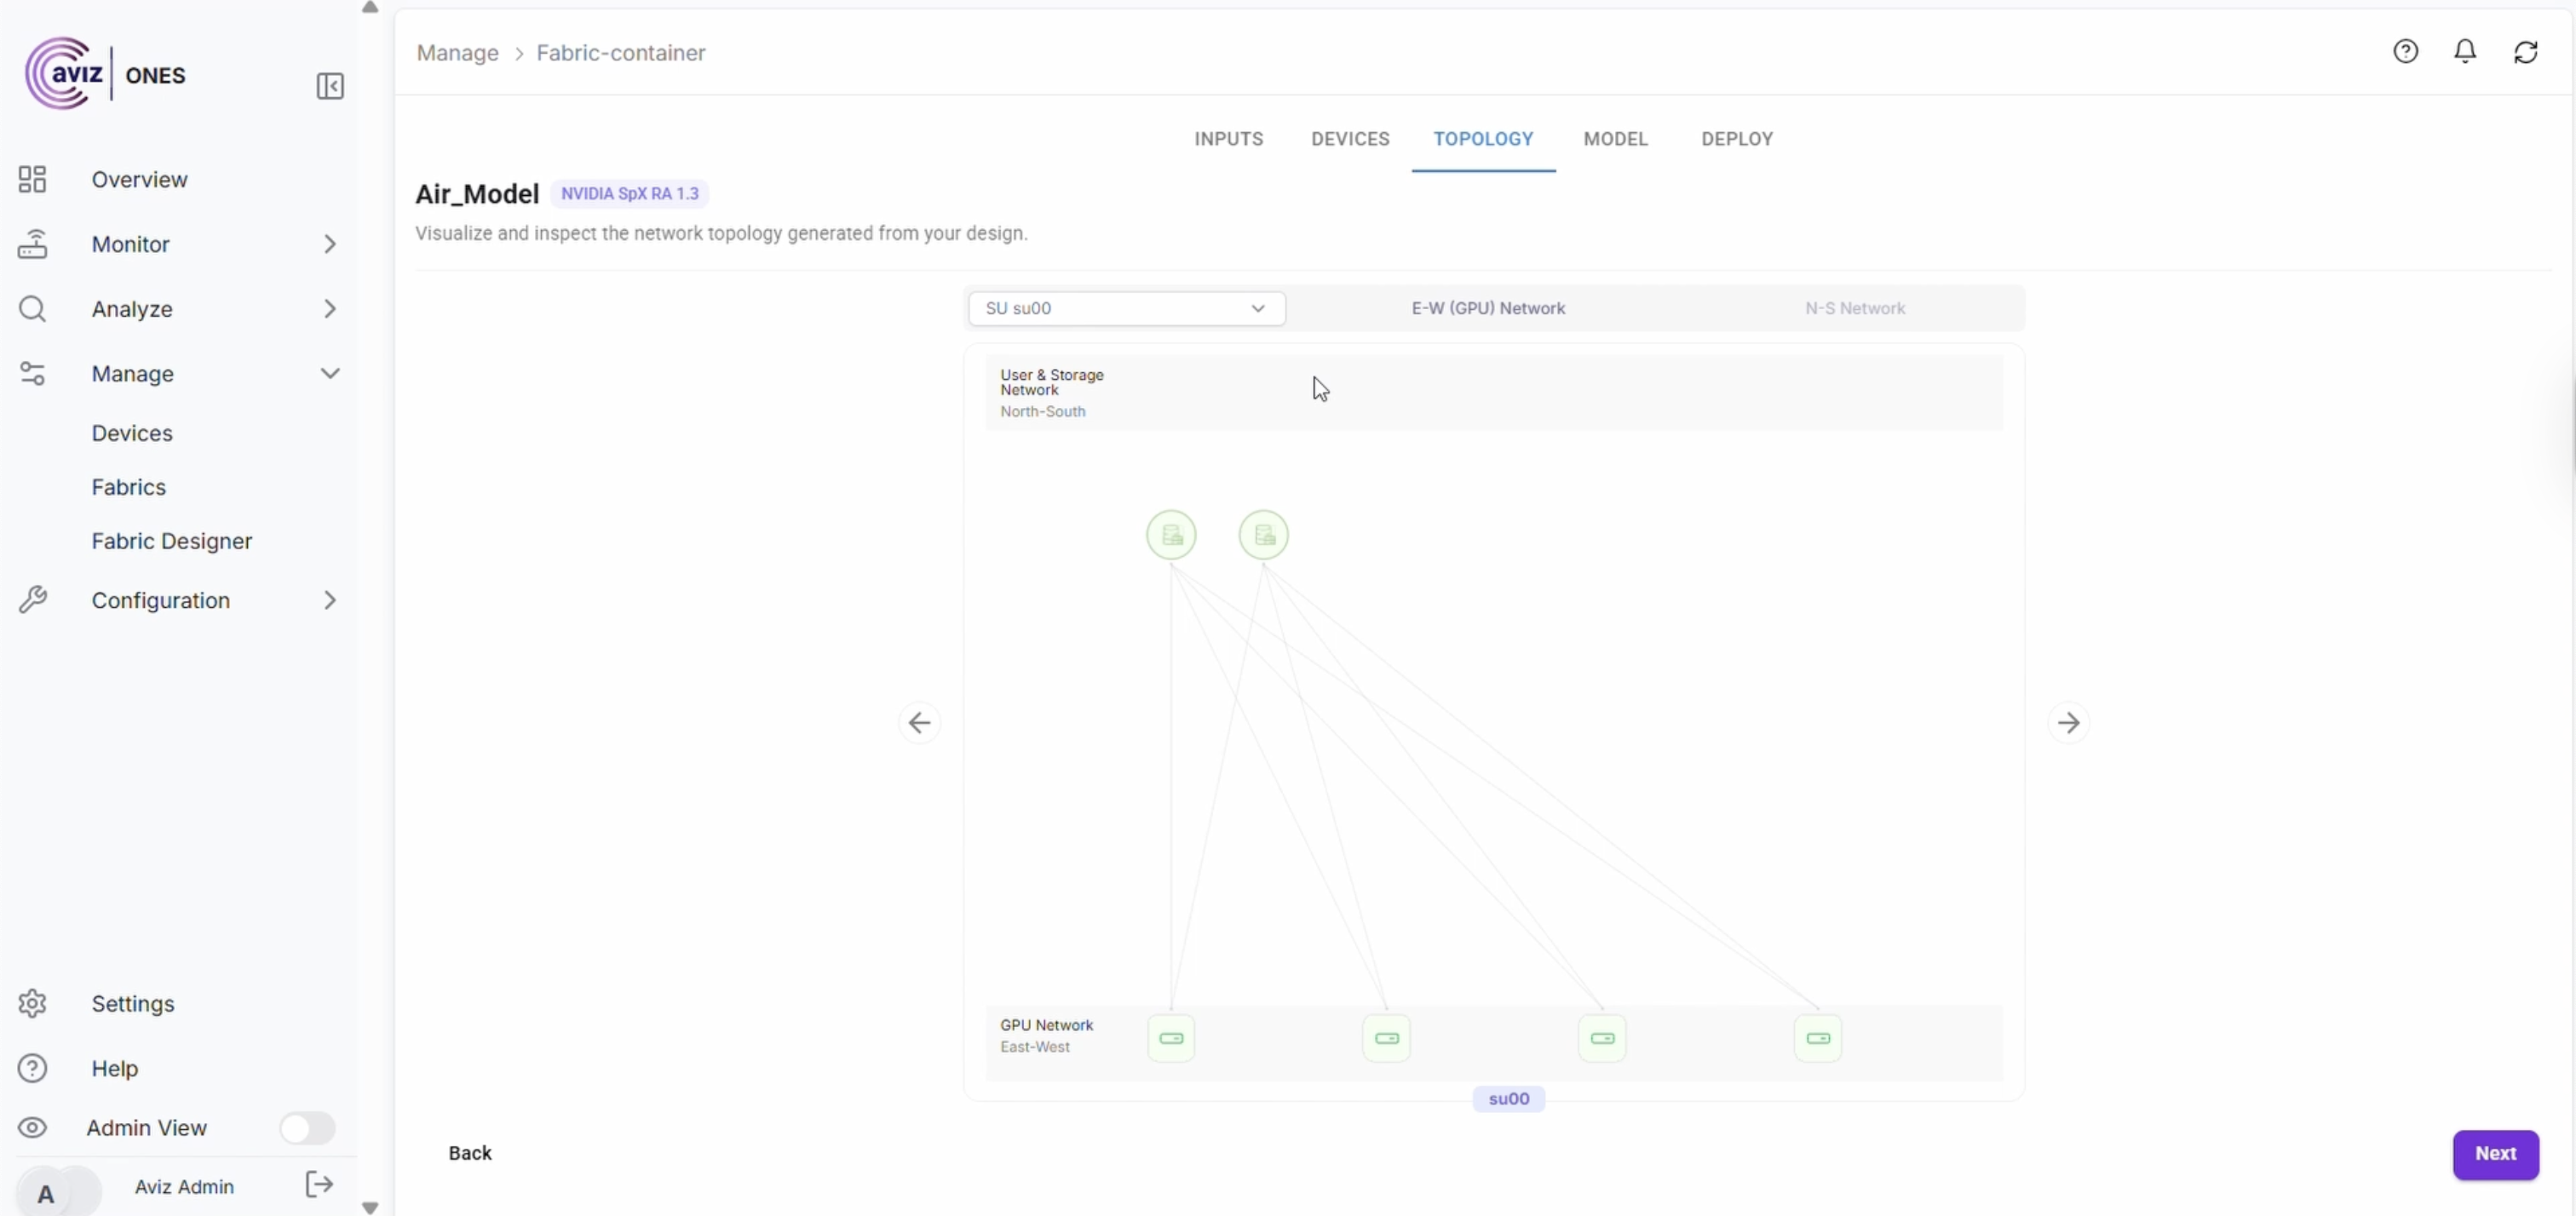Open notifications bell icon
Image resolution: width=2576 pixels, height=1216 pixels.
point(2465,51)
